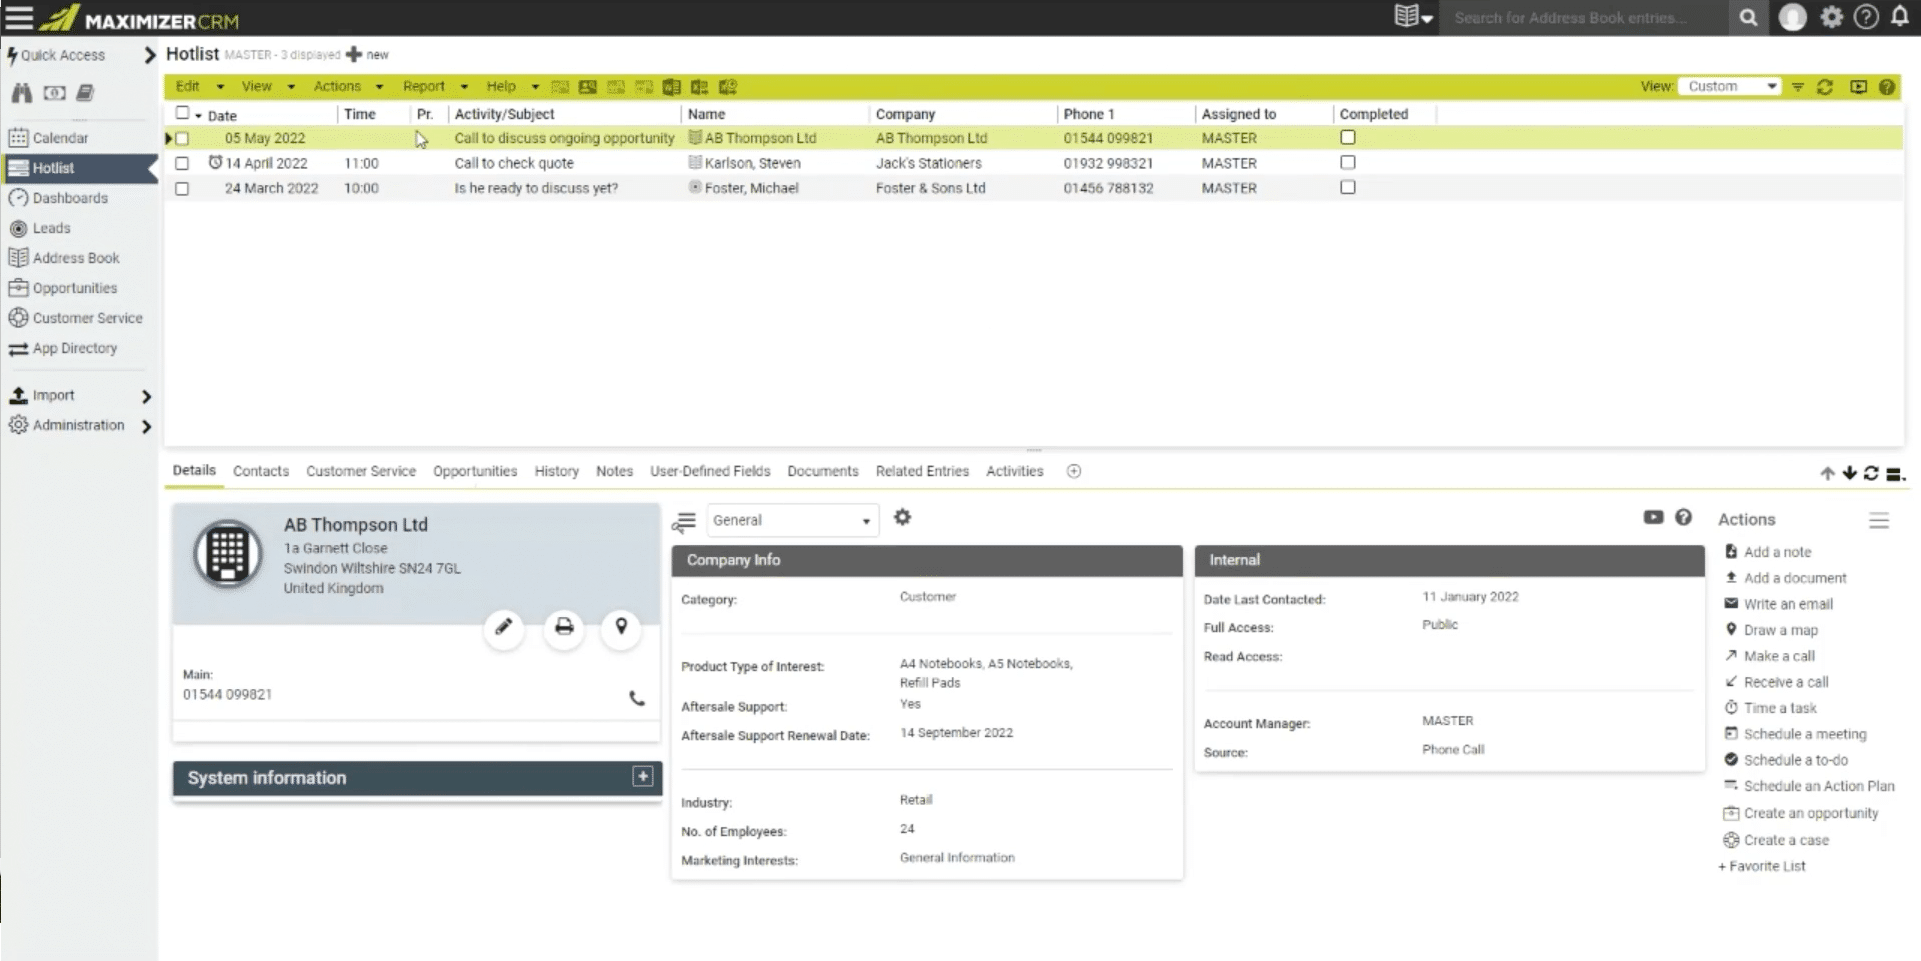Open the View Custom dropdown
This screenshot has width=1921, height=961.
pos(1731,86)
